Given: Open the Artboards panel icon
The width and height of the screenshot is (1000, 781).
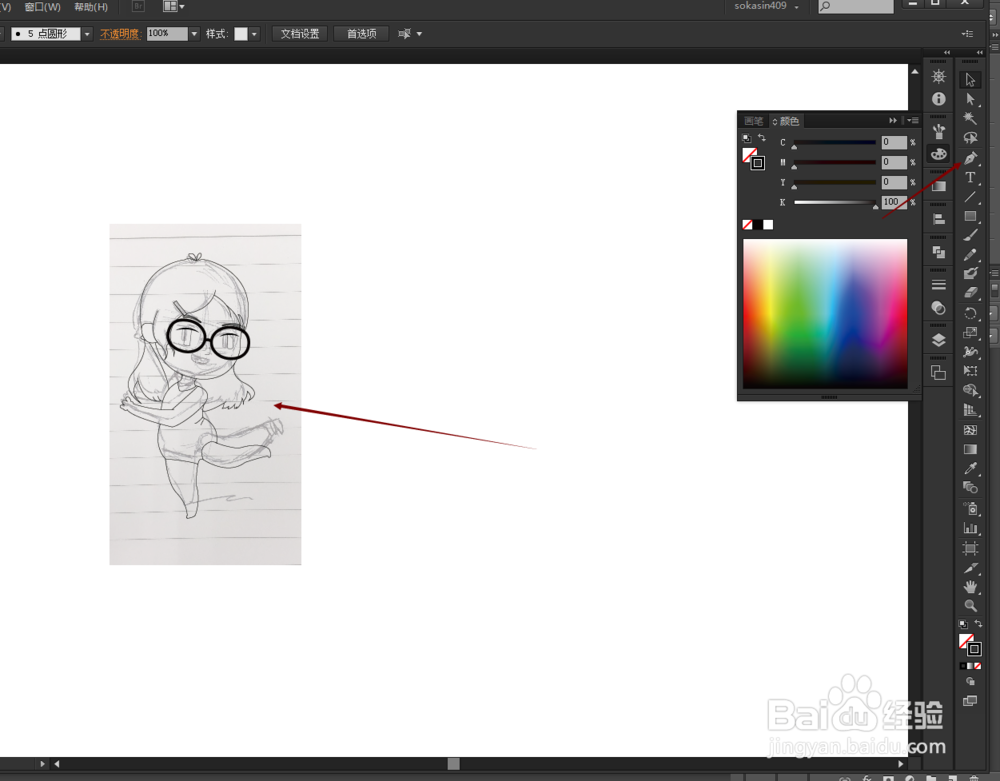Looking at the screenshot, I should tap(938, 373).
